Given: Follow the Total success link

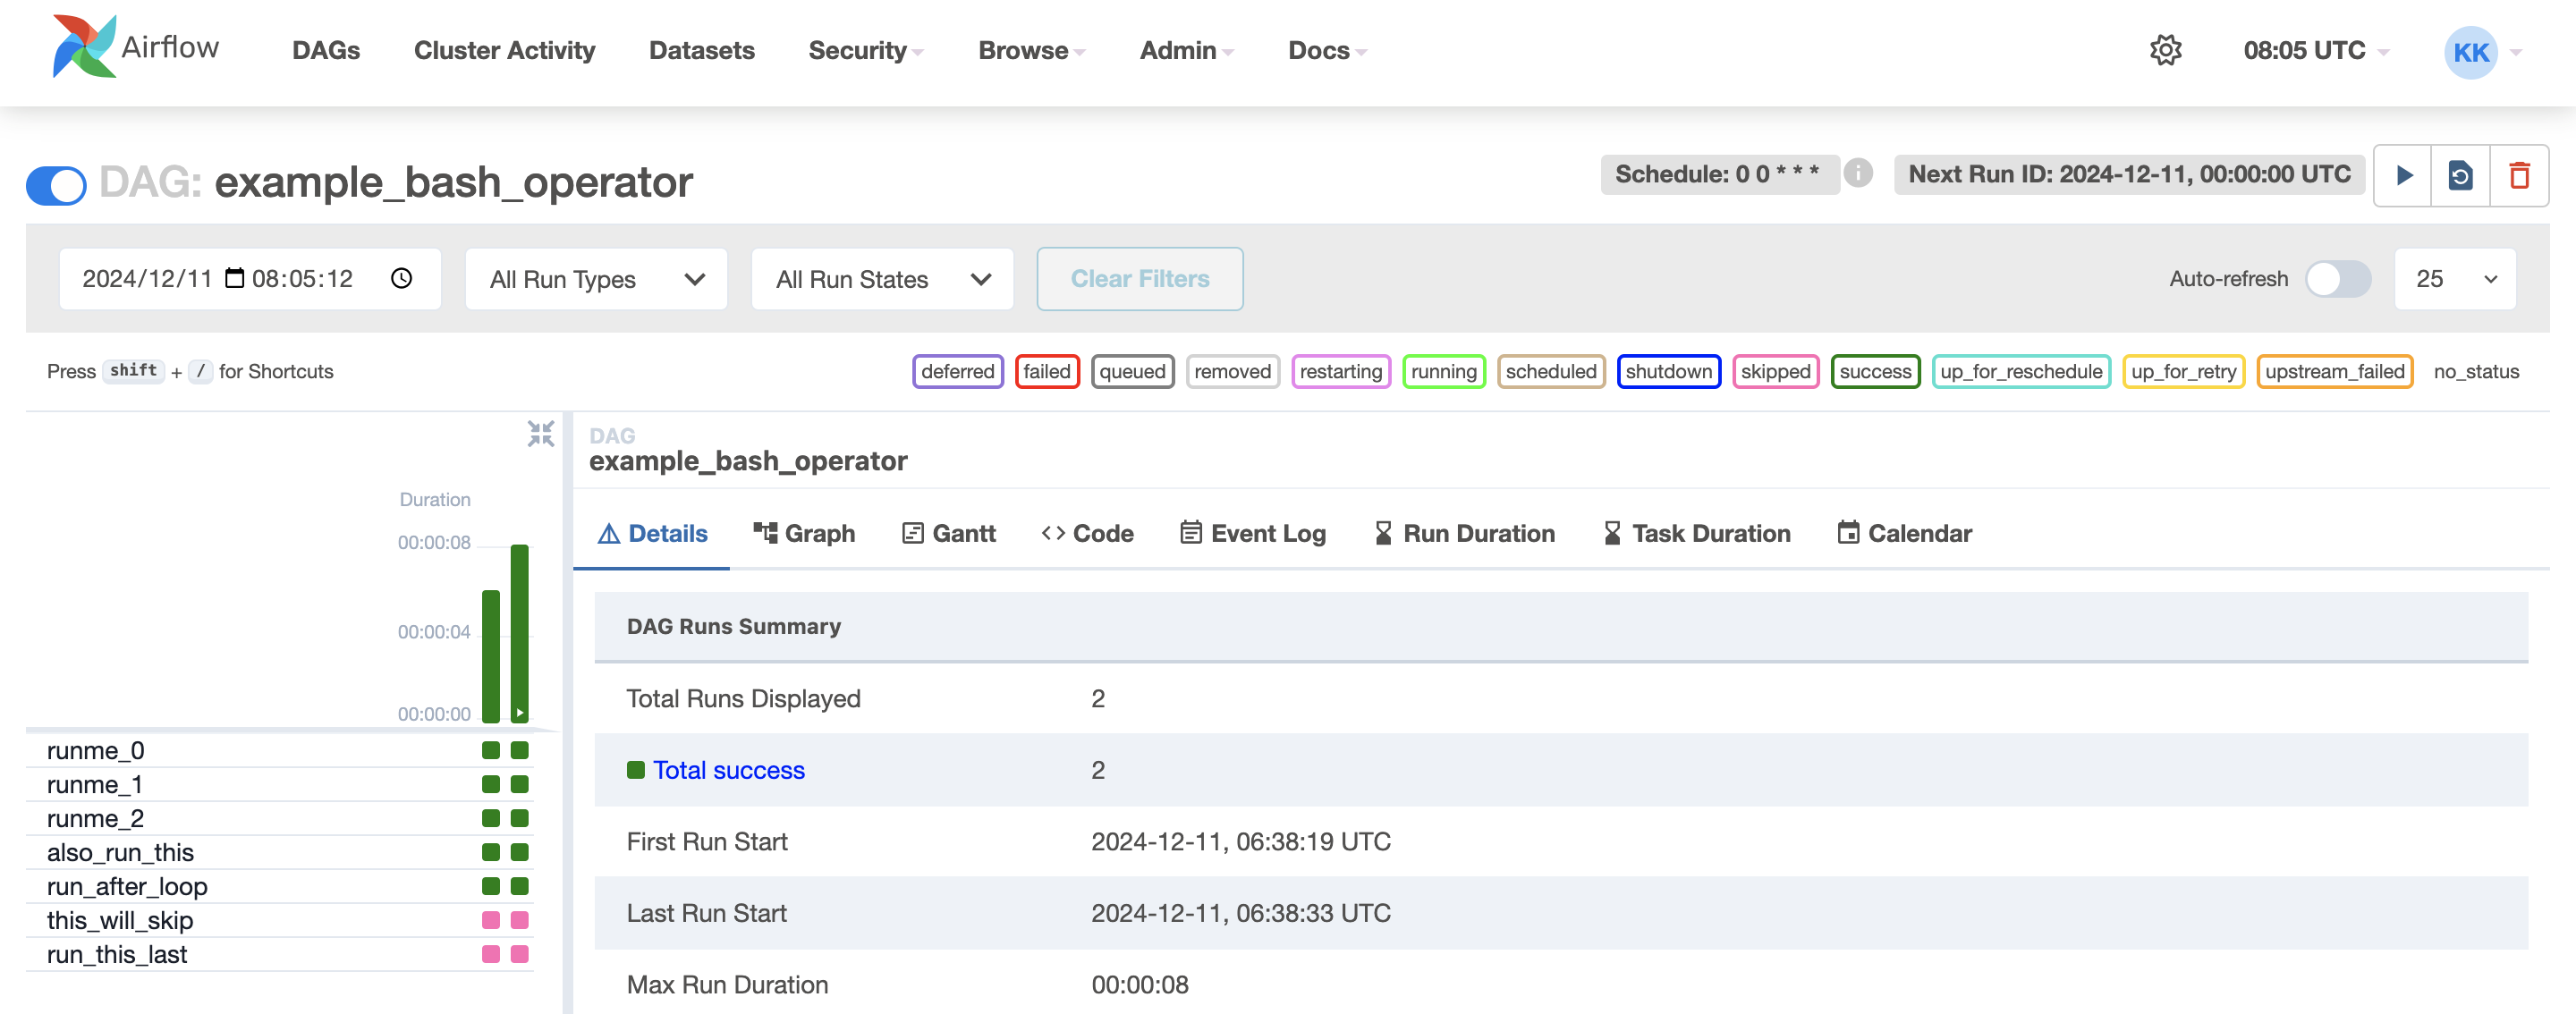Looking at the screenshot, I should pos(728,770).
